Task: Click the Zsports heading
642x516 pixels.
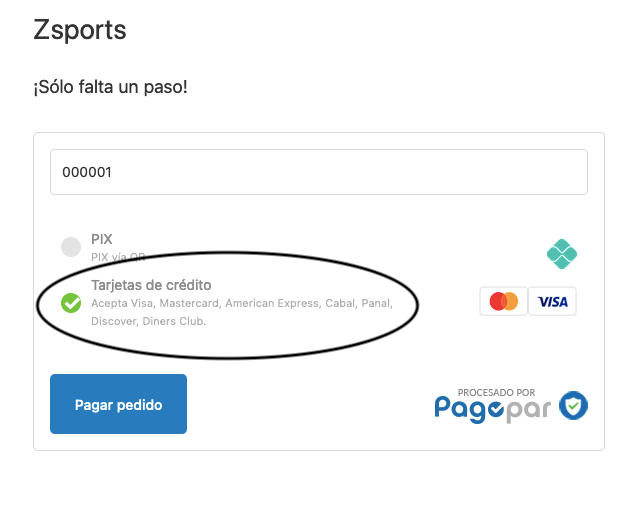Action: pos(80,30)
